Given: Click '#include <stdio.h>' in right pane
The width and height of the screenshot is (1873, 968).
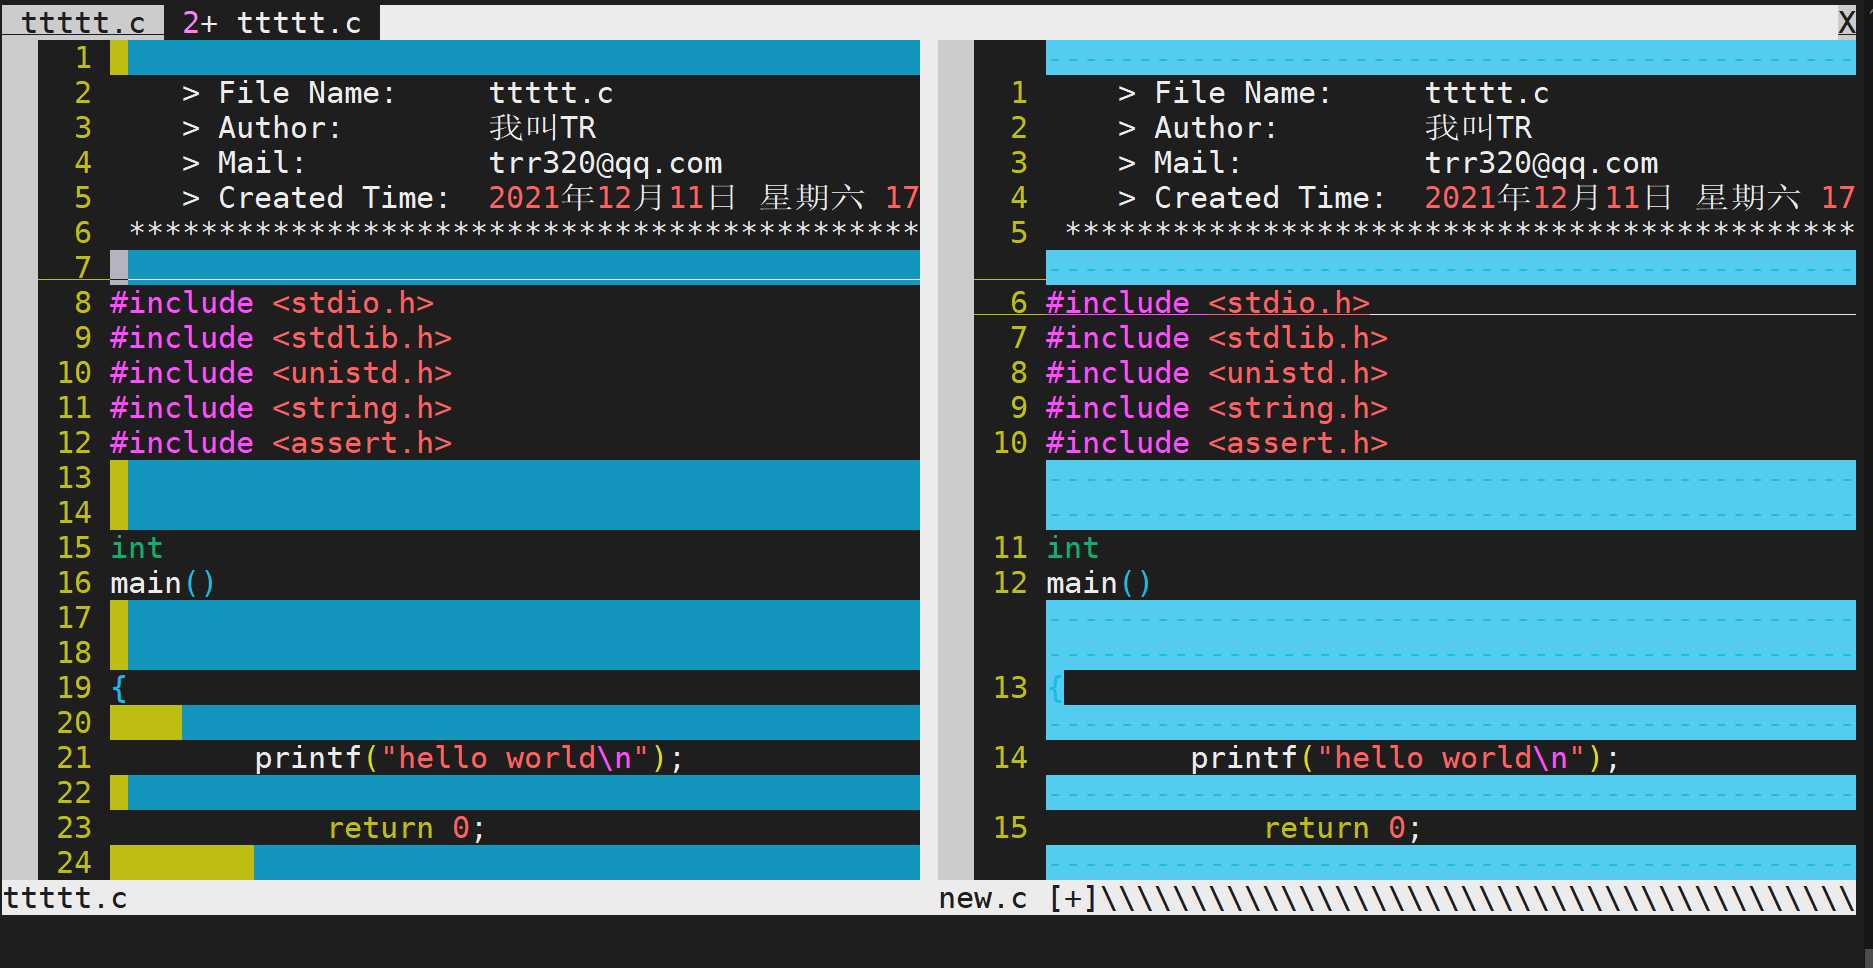Looking at the screenshot, I should pos(1208,303).
